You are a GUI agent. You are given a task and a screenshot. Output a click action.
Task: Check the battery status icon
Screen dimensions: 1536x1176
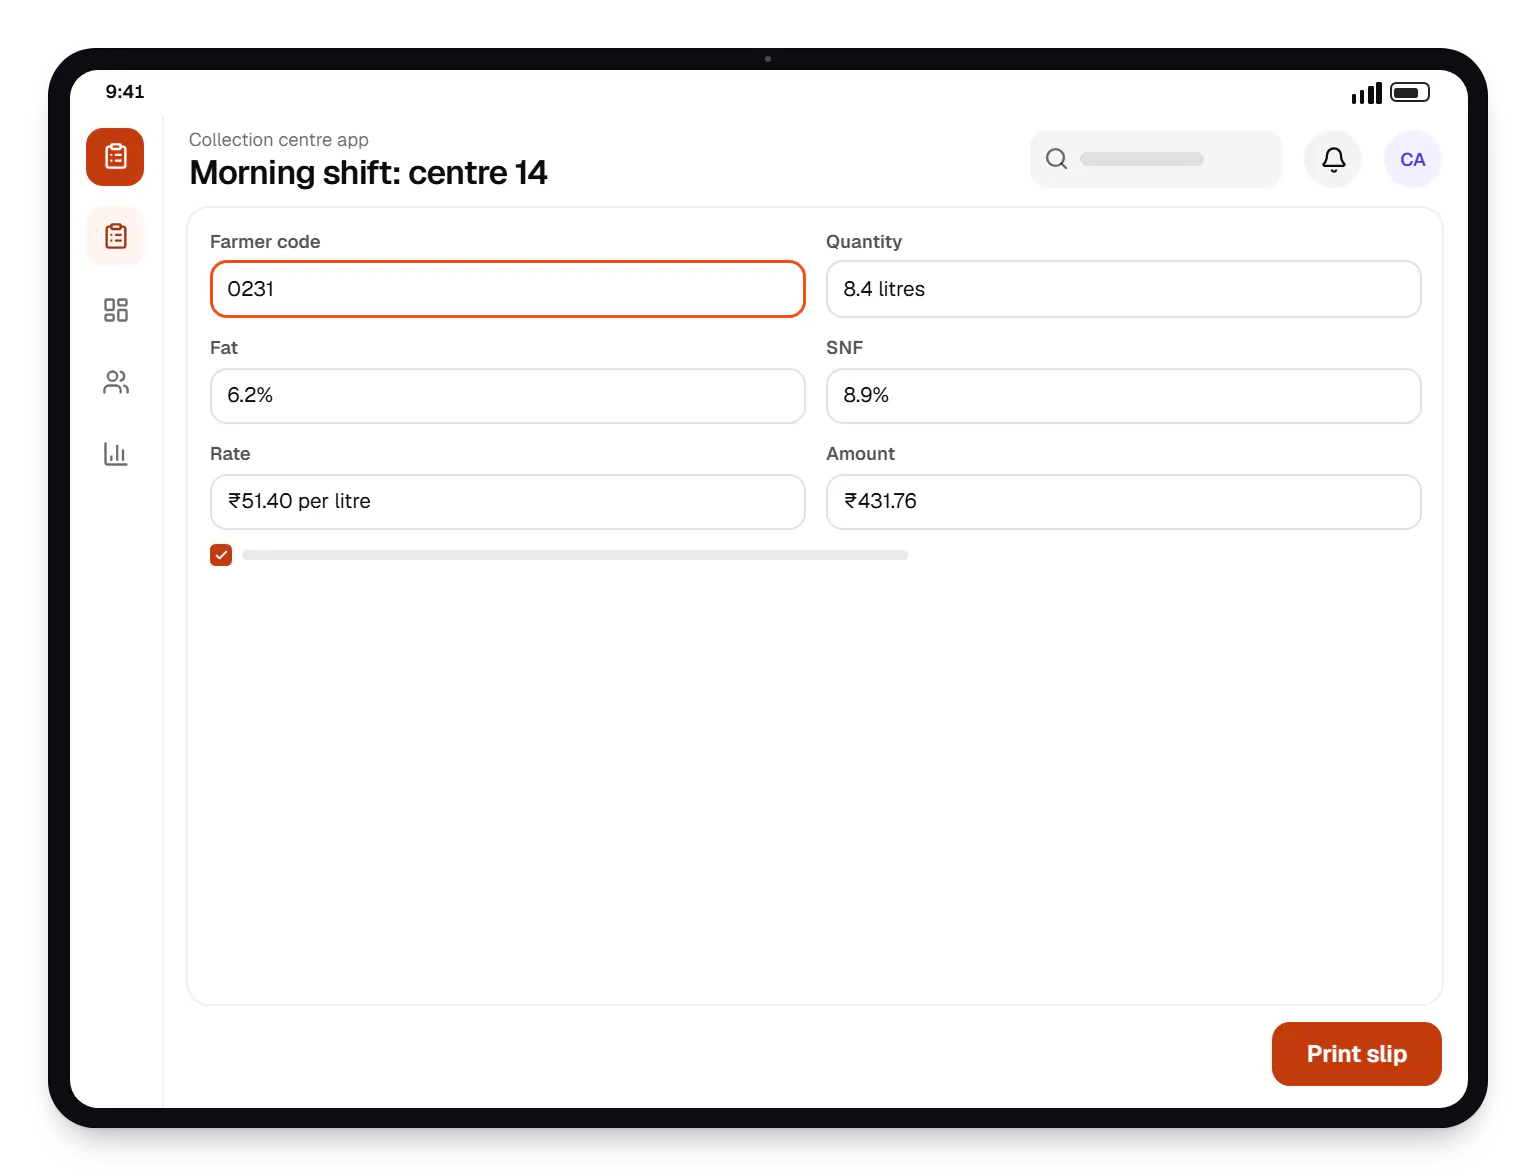click(x=1410, y=92)
